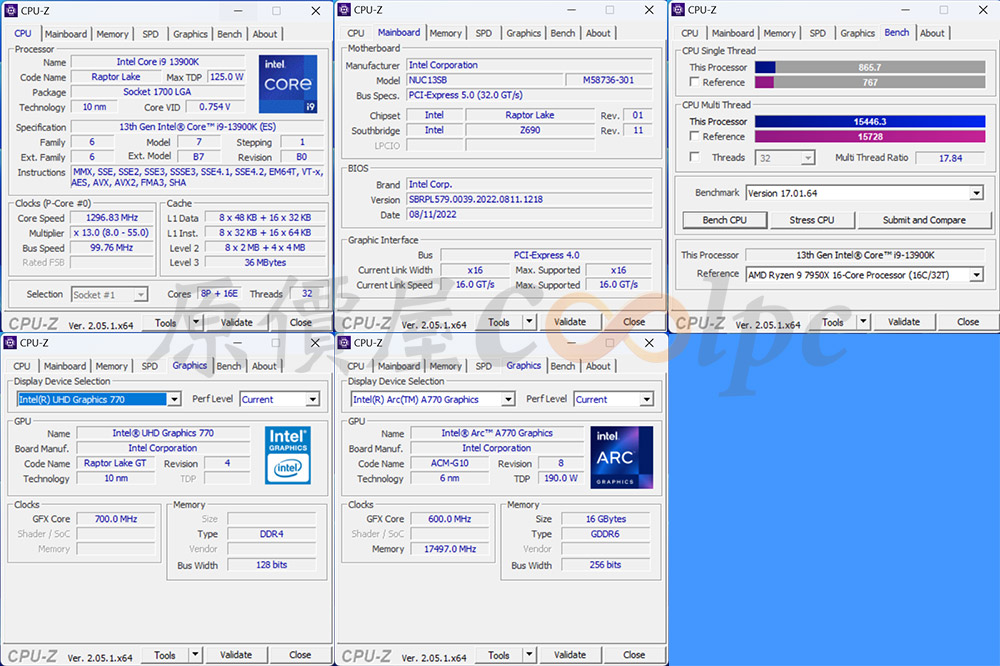Click the Intel Arc Graphics logo
This screenshot has height=666, width=1000.
(622, 457)
